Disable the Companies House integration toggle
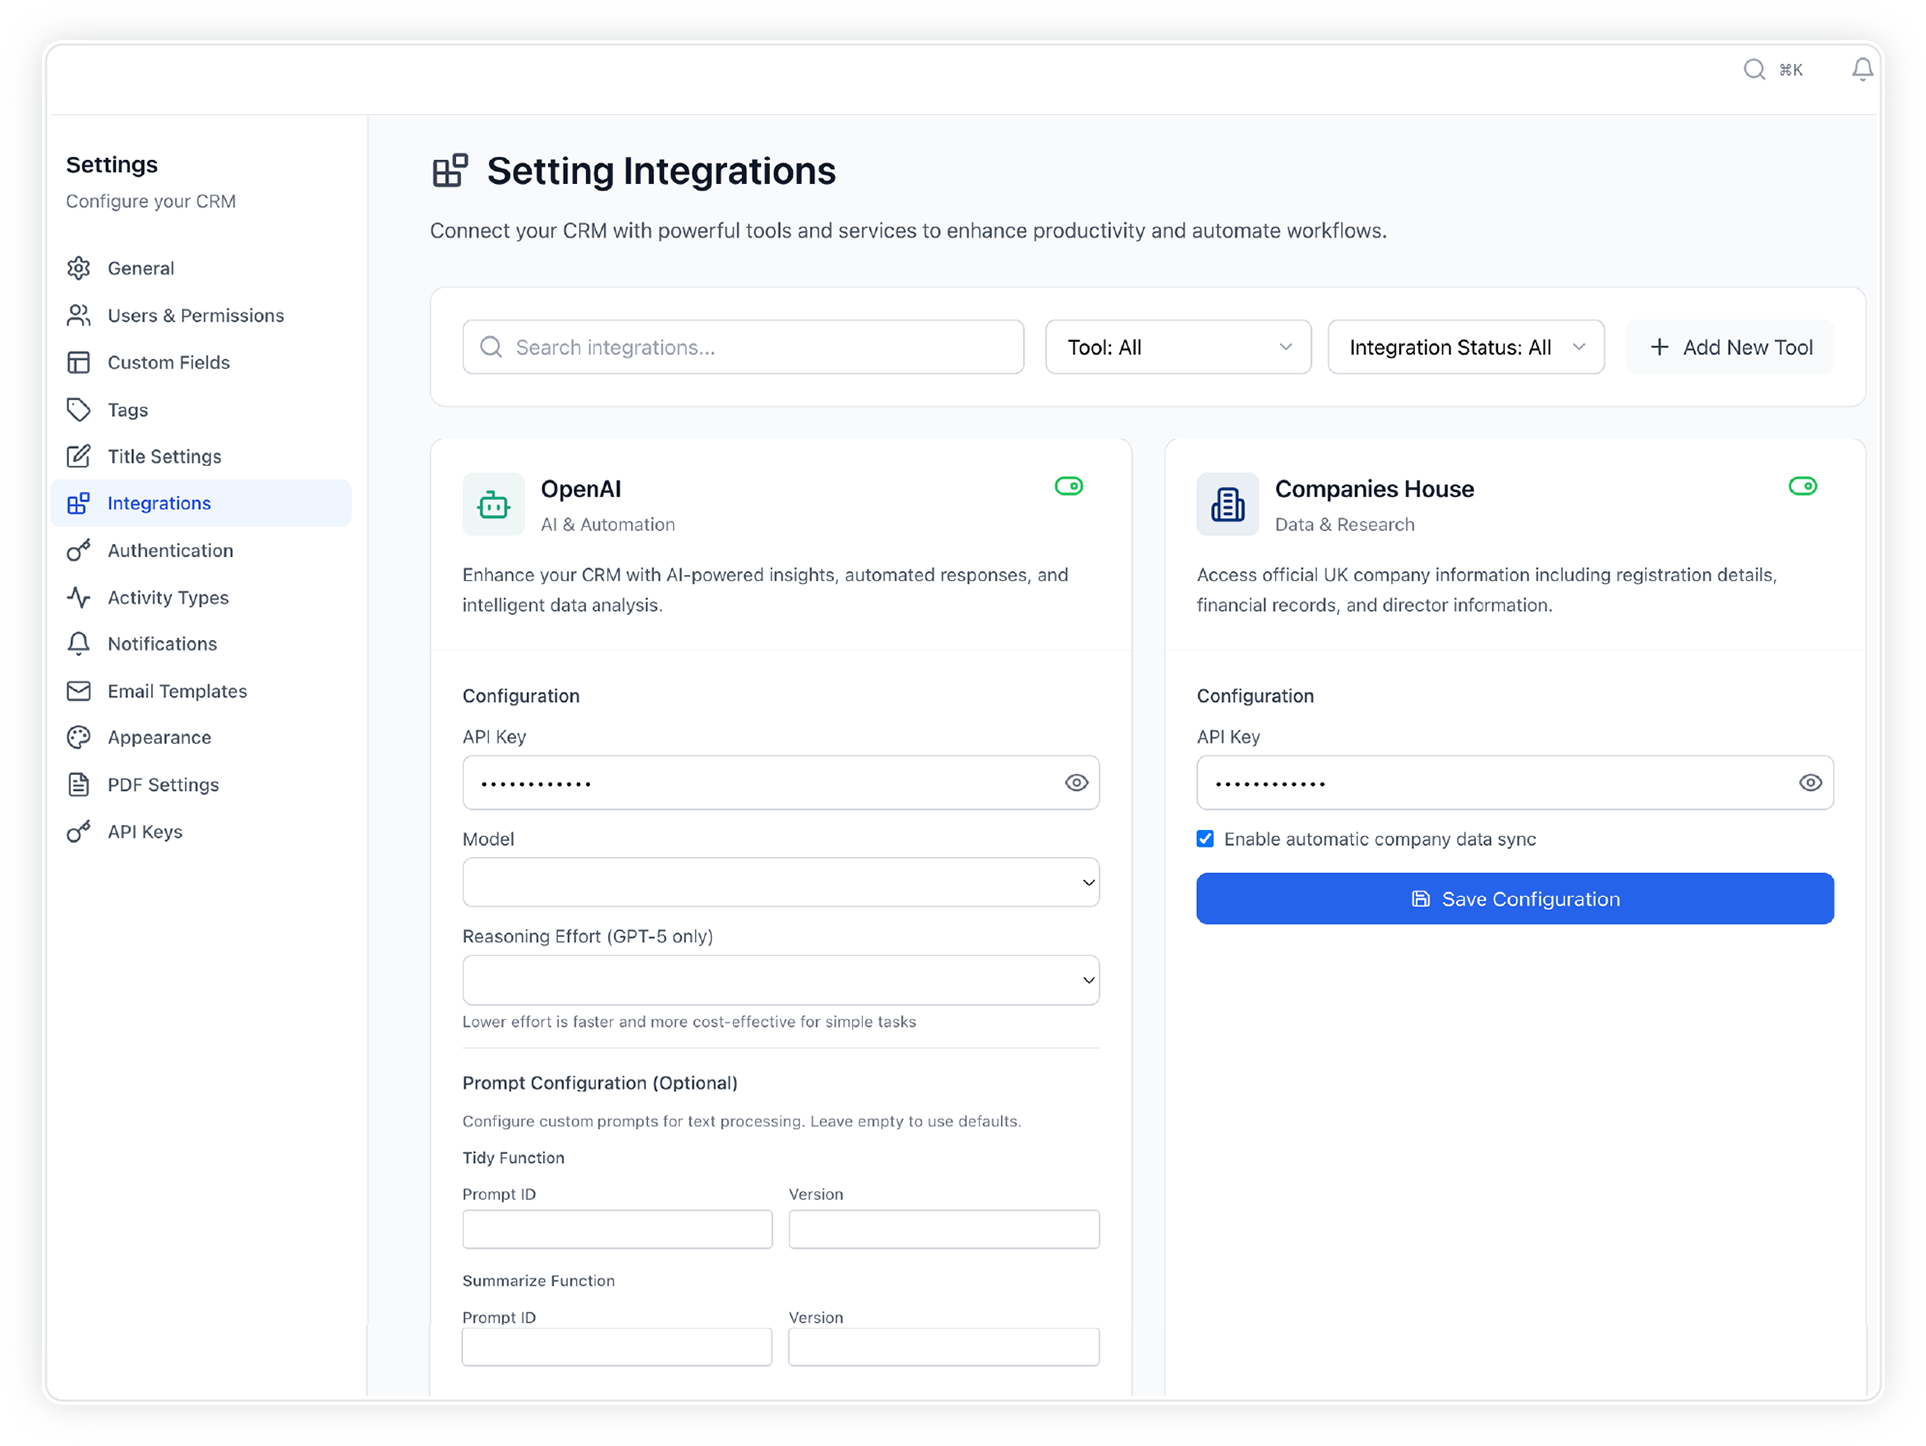1926x1446 pixels. pos(1803,486)
